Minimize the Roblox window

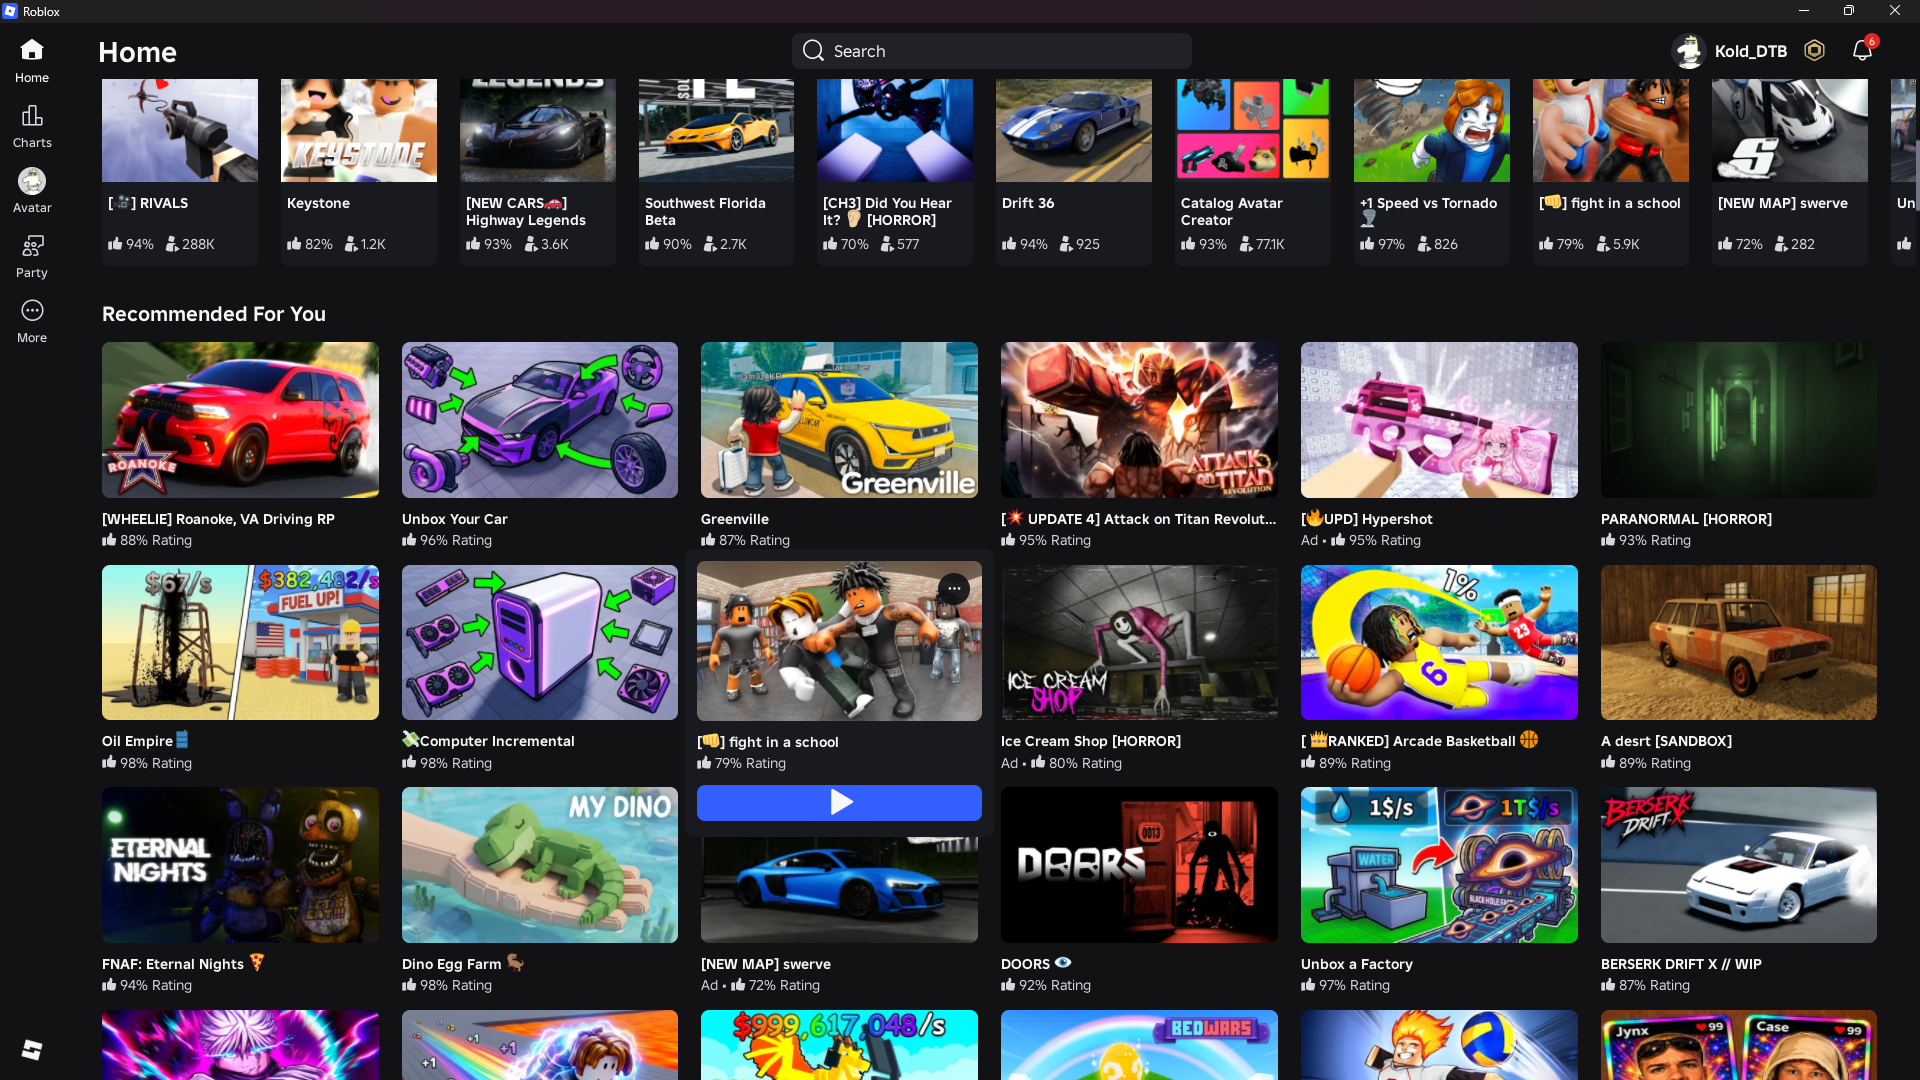[x=1804, y=11]
